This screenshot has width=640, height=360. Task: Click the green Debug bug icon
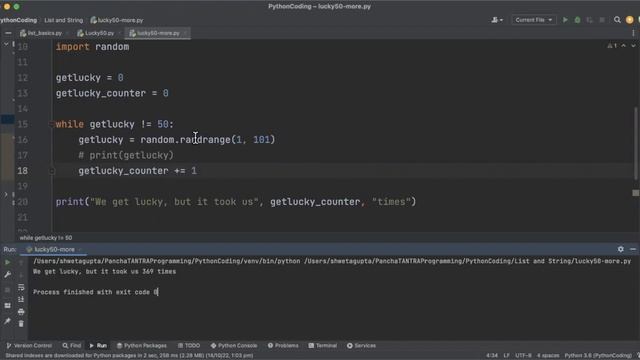point(577,20)
